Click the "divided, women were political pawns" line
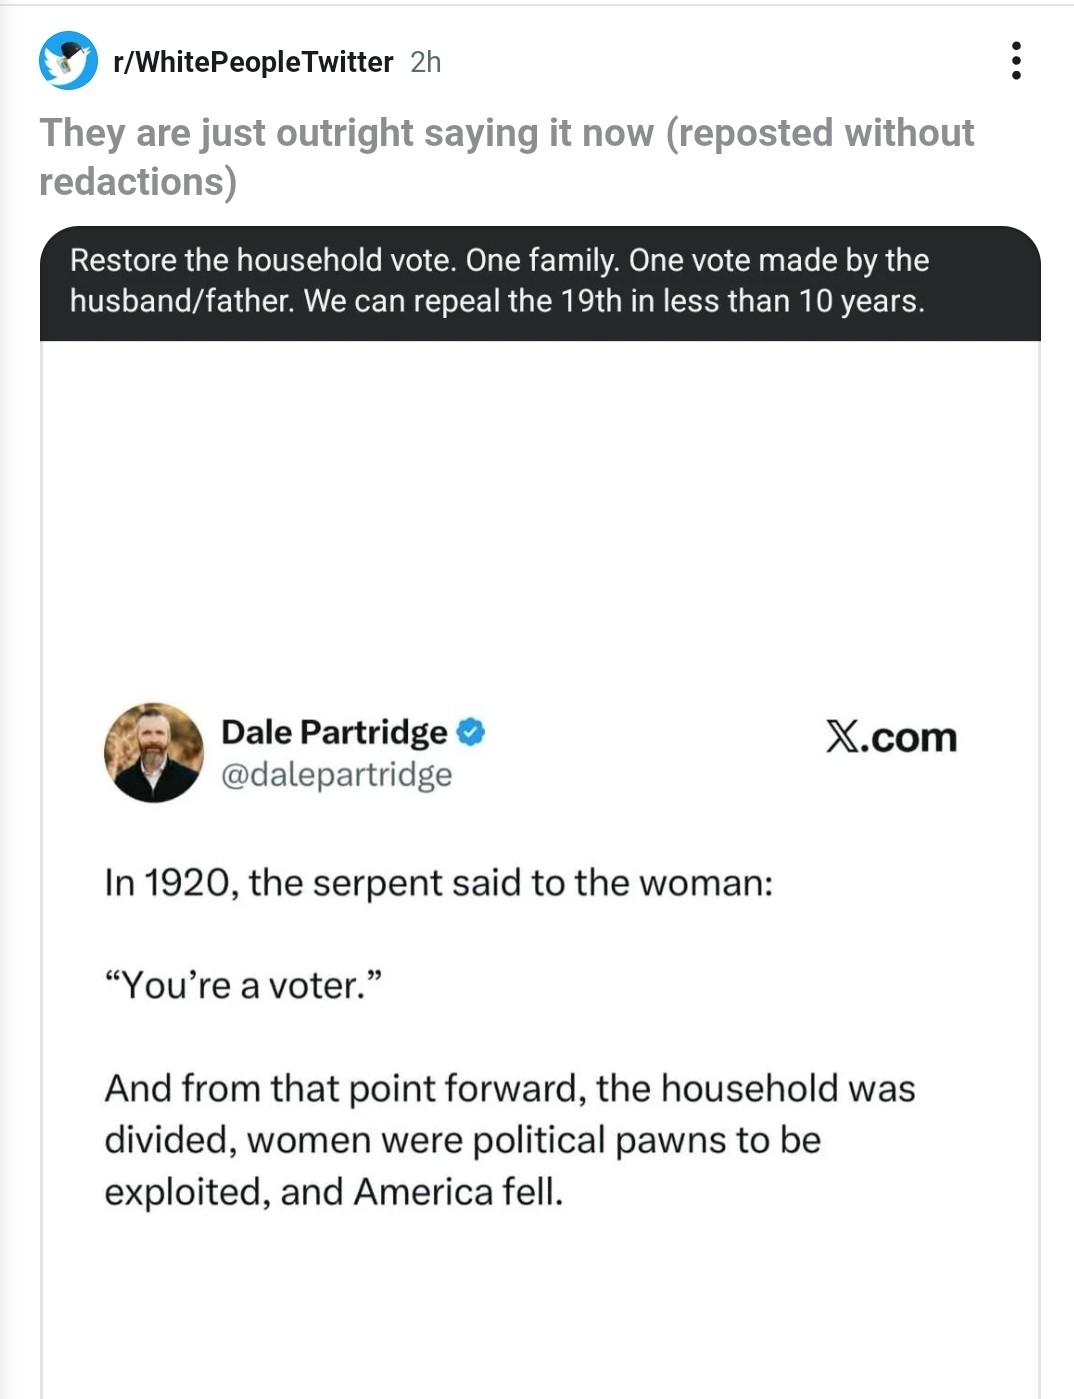 coord(462,1140)
